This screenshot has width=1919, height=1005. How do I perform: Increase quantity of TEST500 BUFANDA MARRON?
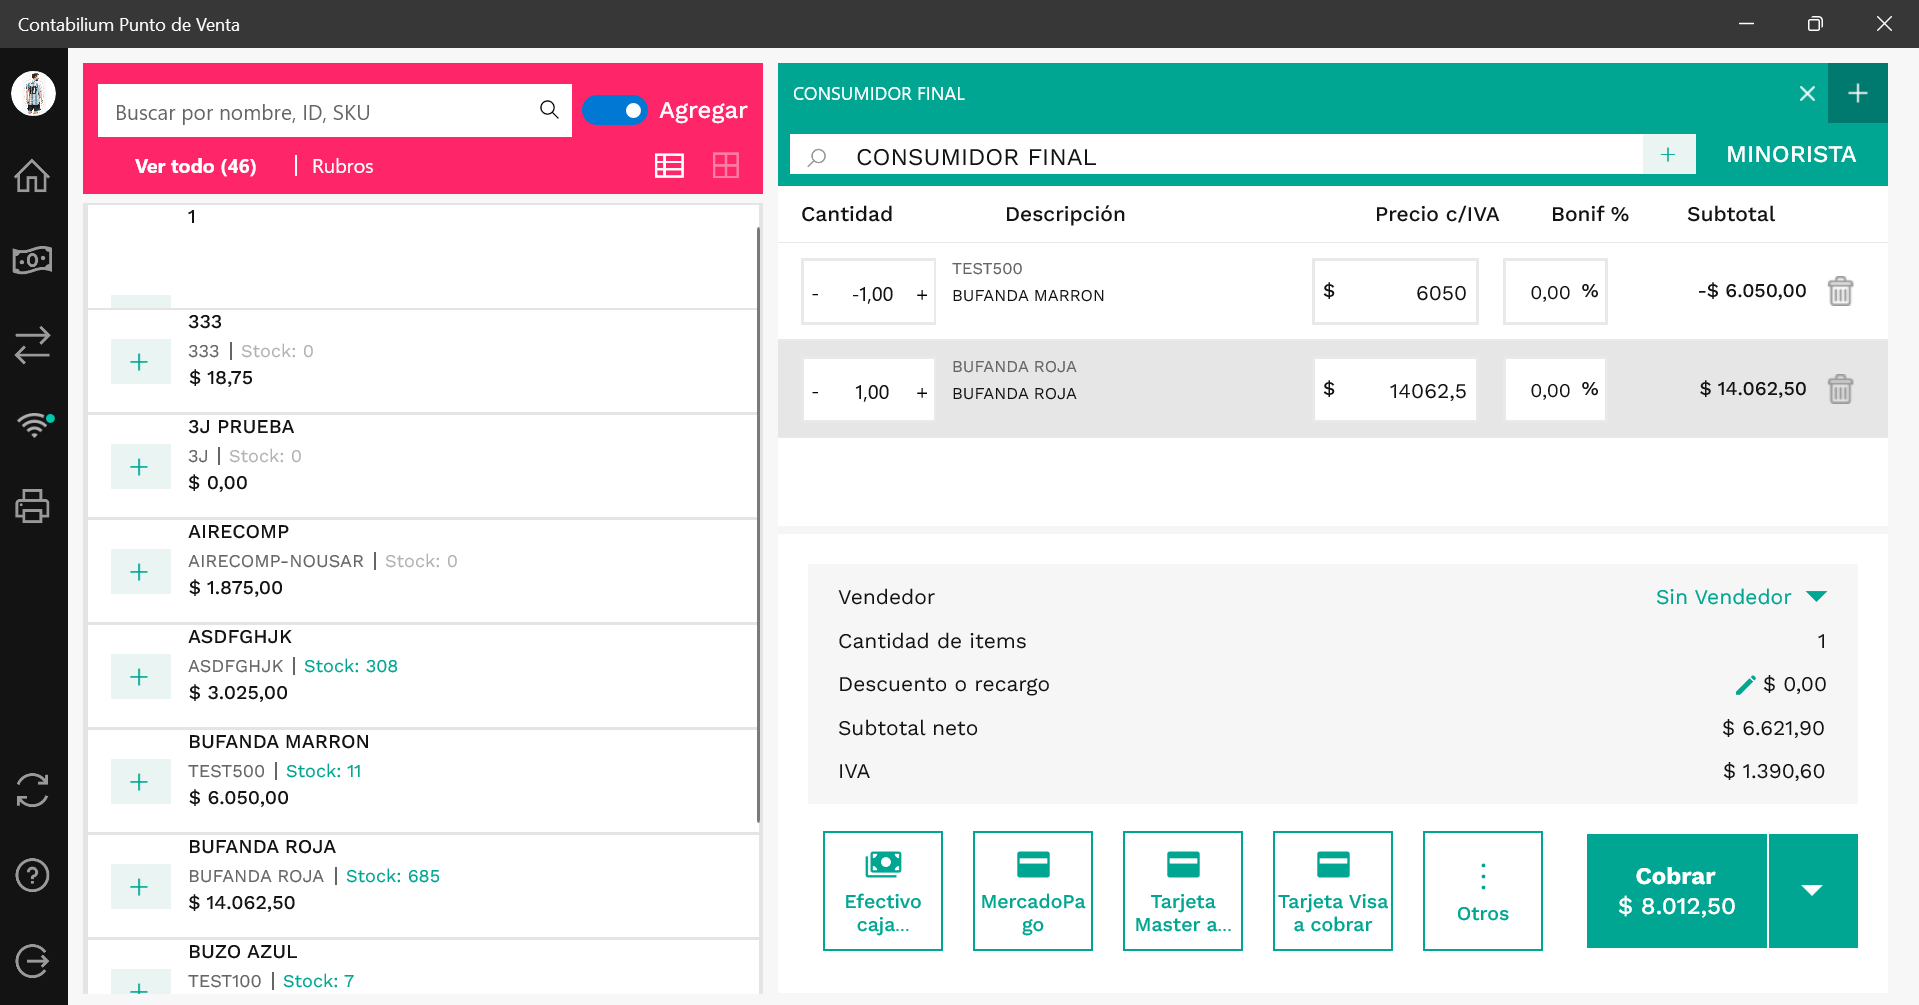[922, 295]
